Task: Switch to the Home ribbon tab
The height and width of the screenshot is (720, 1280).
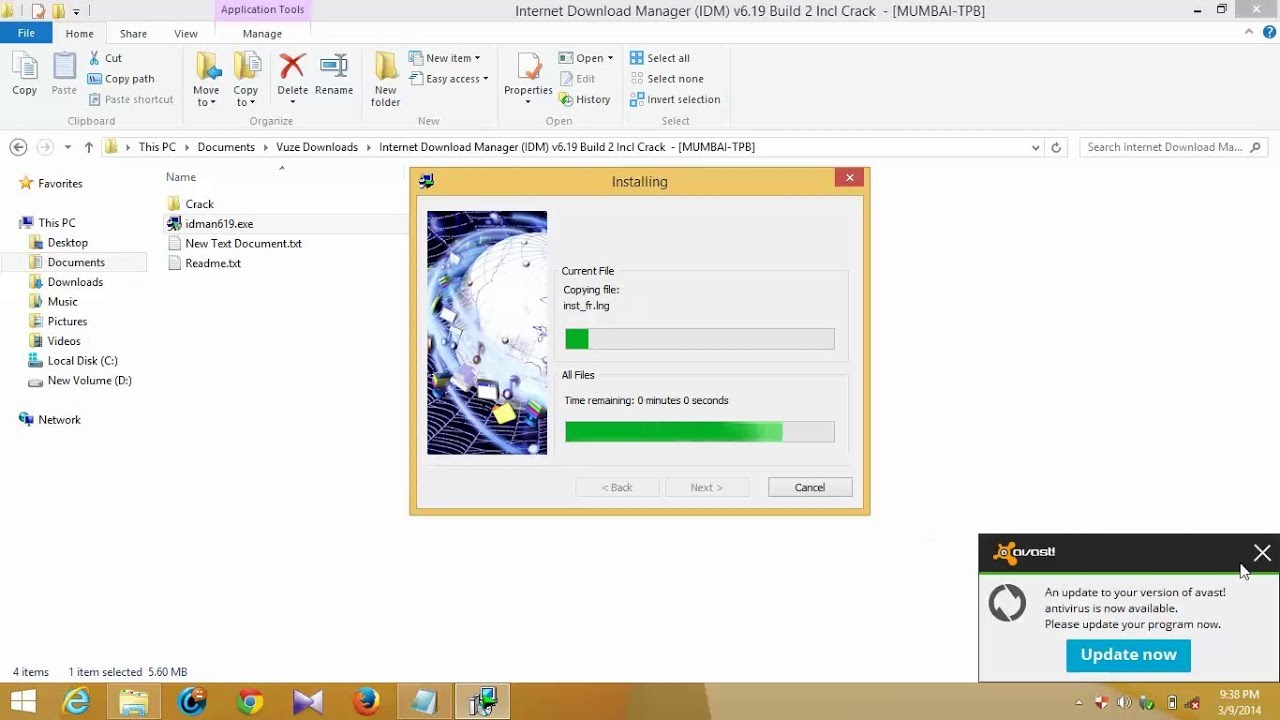Action: point(79,34)
